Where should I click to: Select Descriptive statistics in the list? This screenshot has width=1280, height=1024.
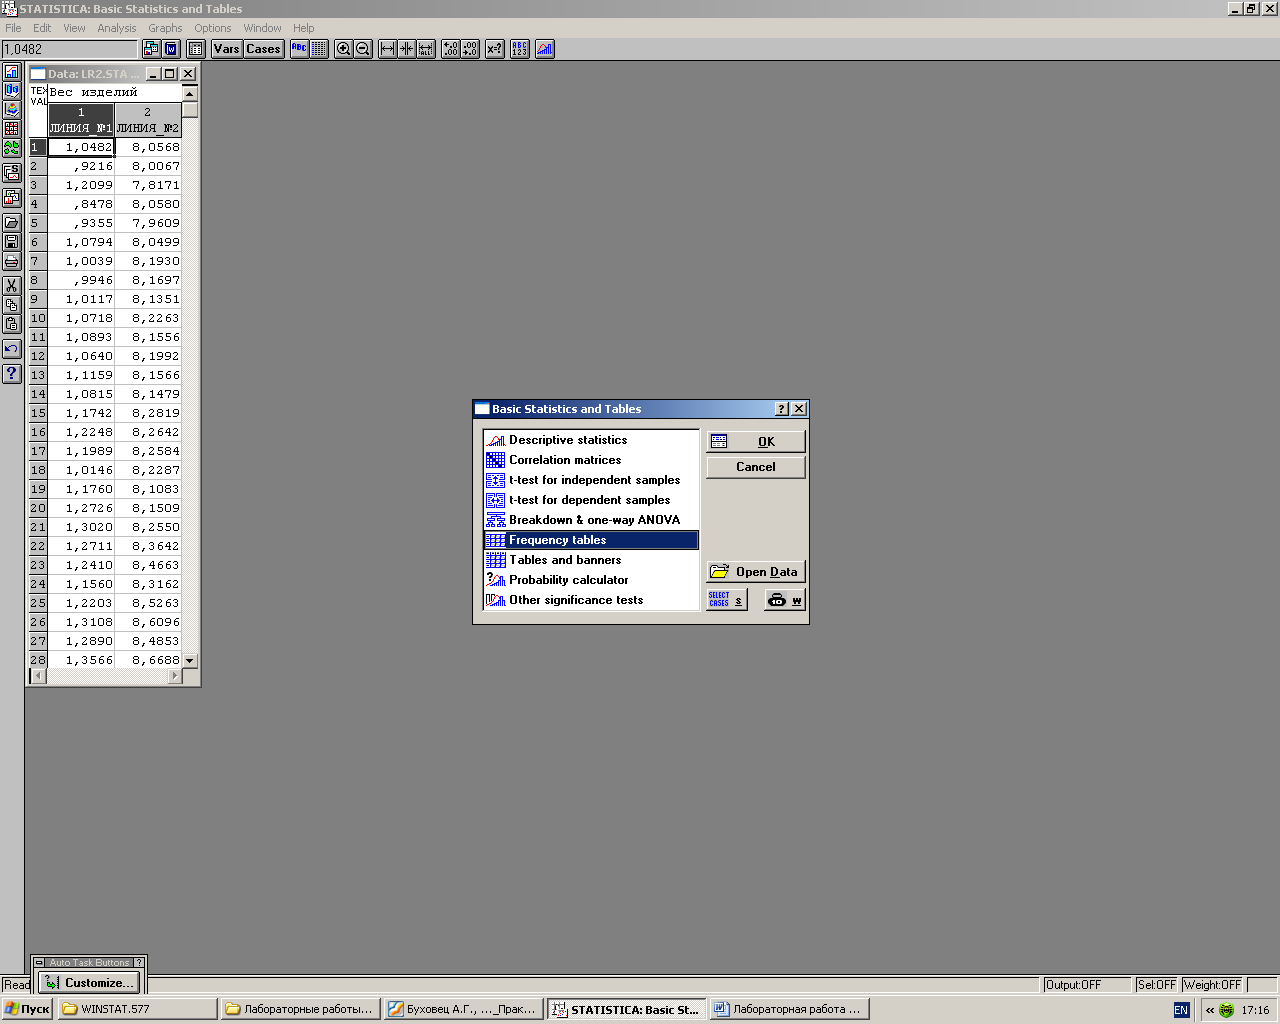pos(591,440)
